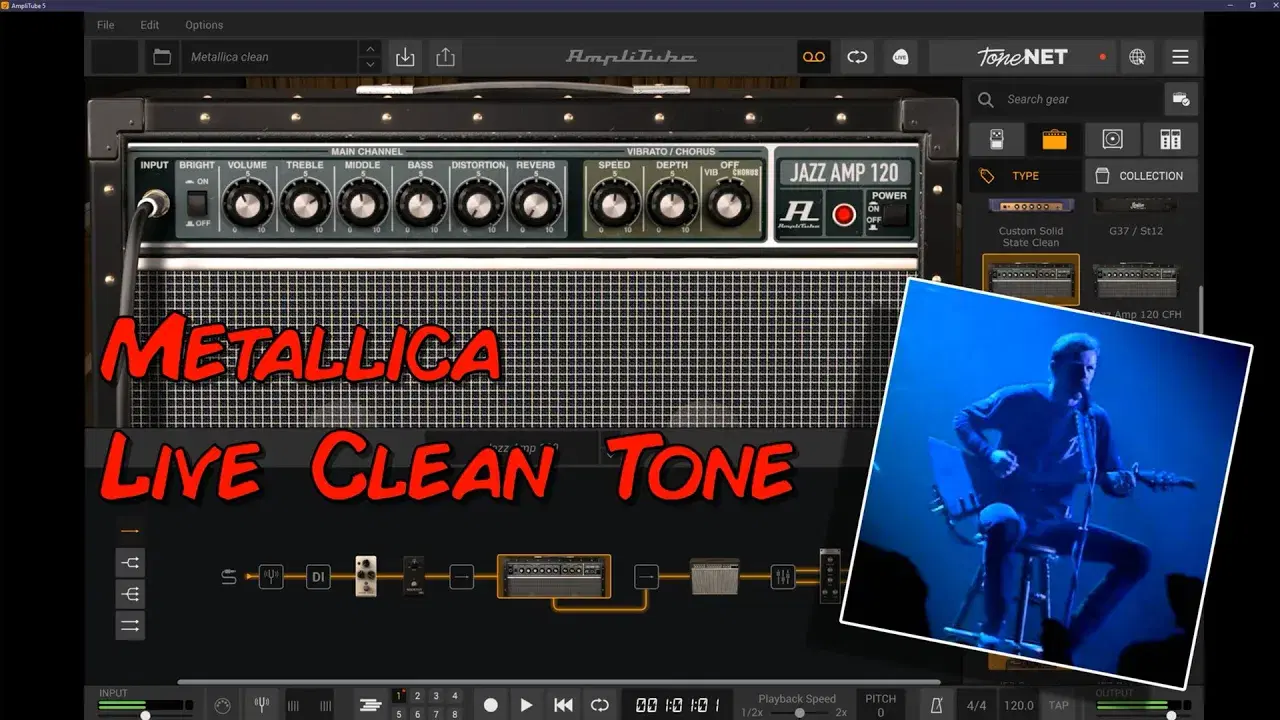Screen dimensions: 1280x720
Task: Click the Search gear field
Action: tap(1066, 99)
